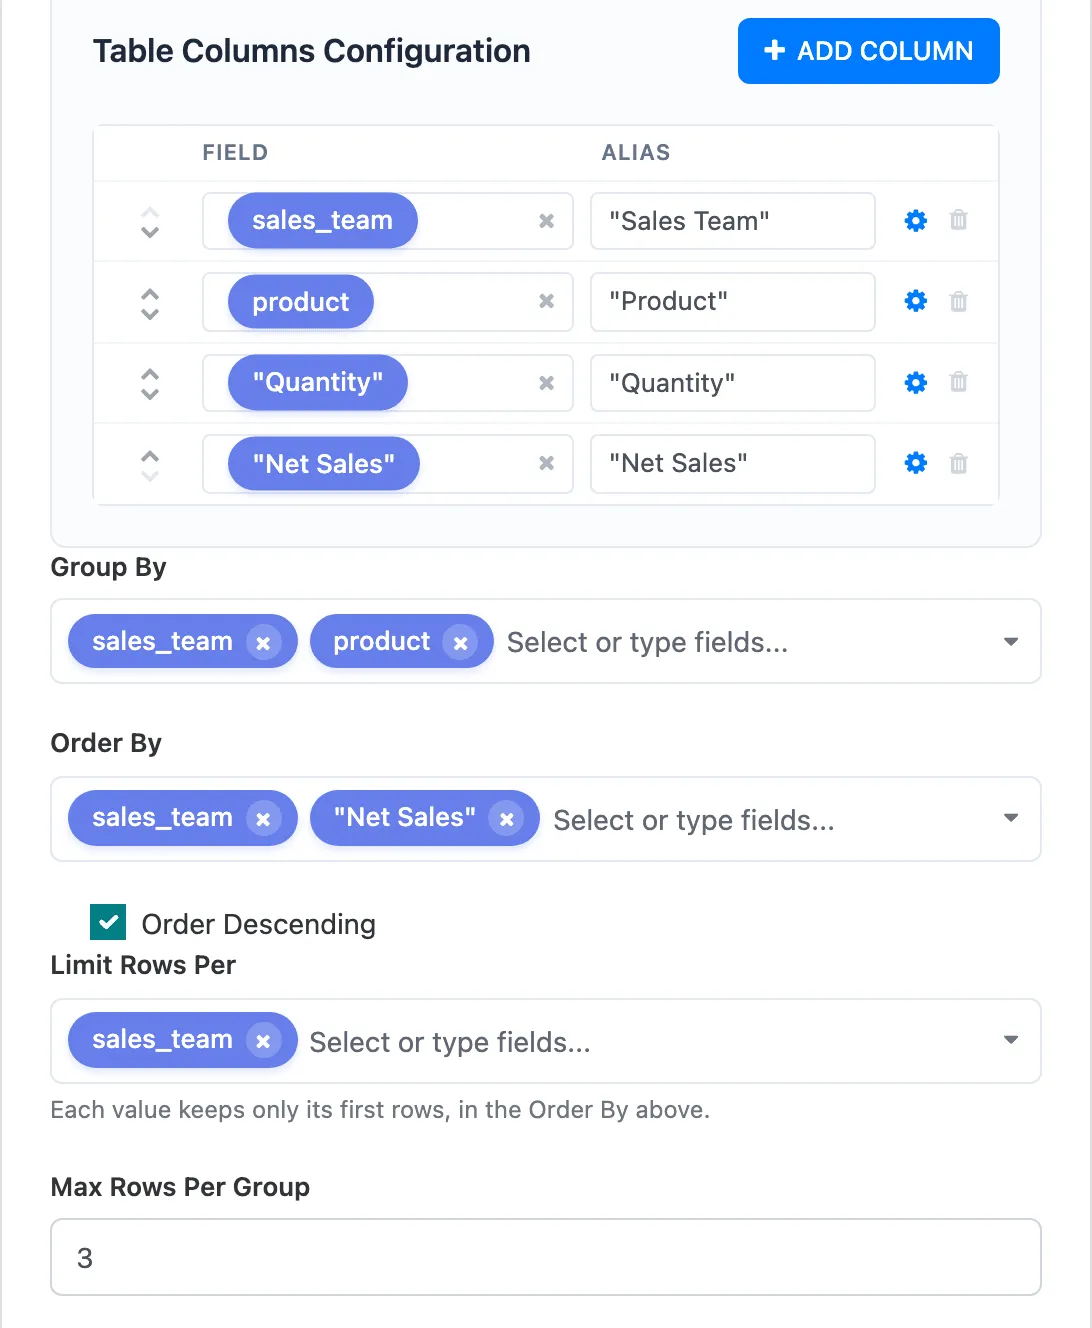The width and height of the screenshot is (1092, 1328).
Task: Expand the Group By dropdown arrow
Action: (x=1011, y=641)
